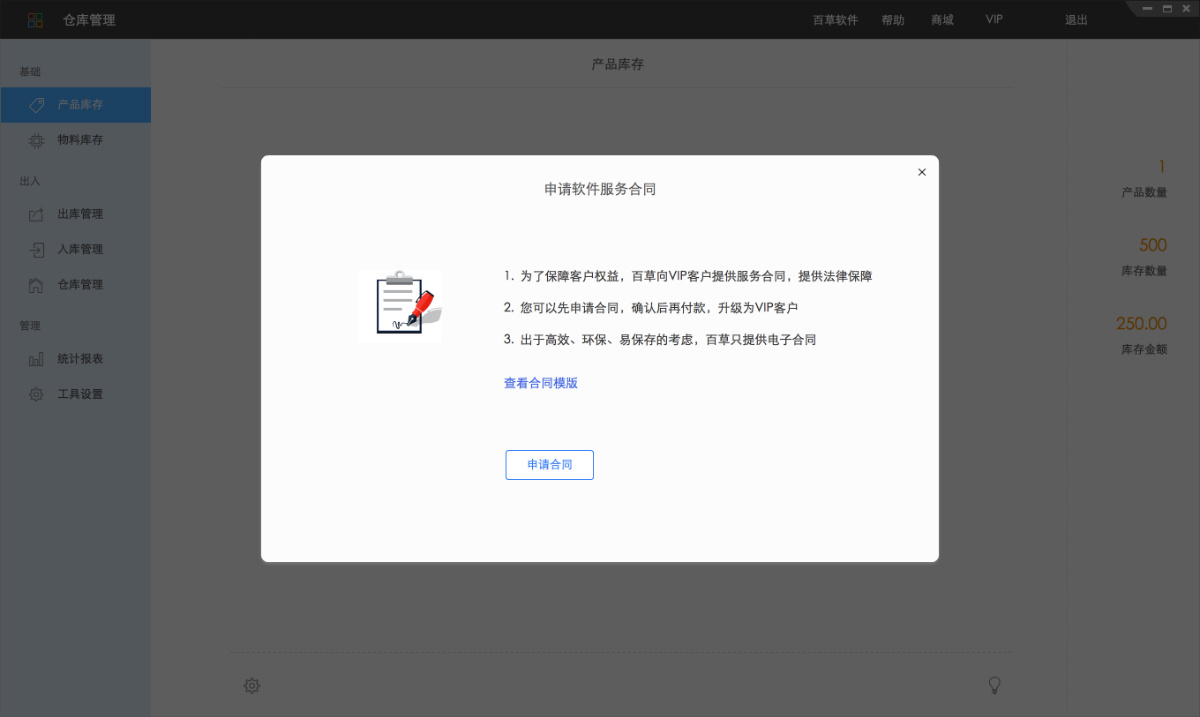Click the 出入 section header
1200x717 pixels.
30,181
